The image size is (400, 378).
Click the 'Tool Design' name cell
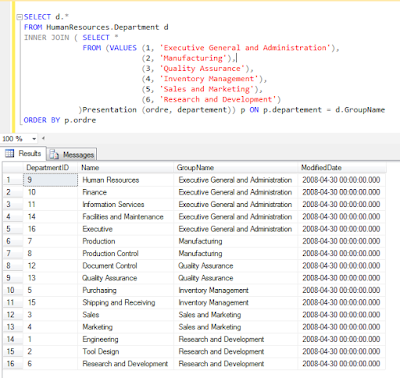126,351
